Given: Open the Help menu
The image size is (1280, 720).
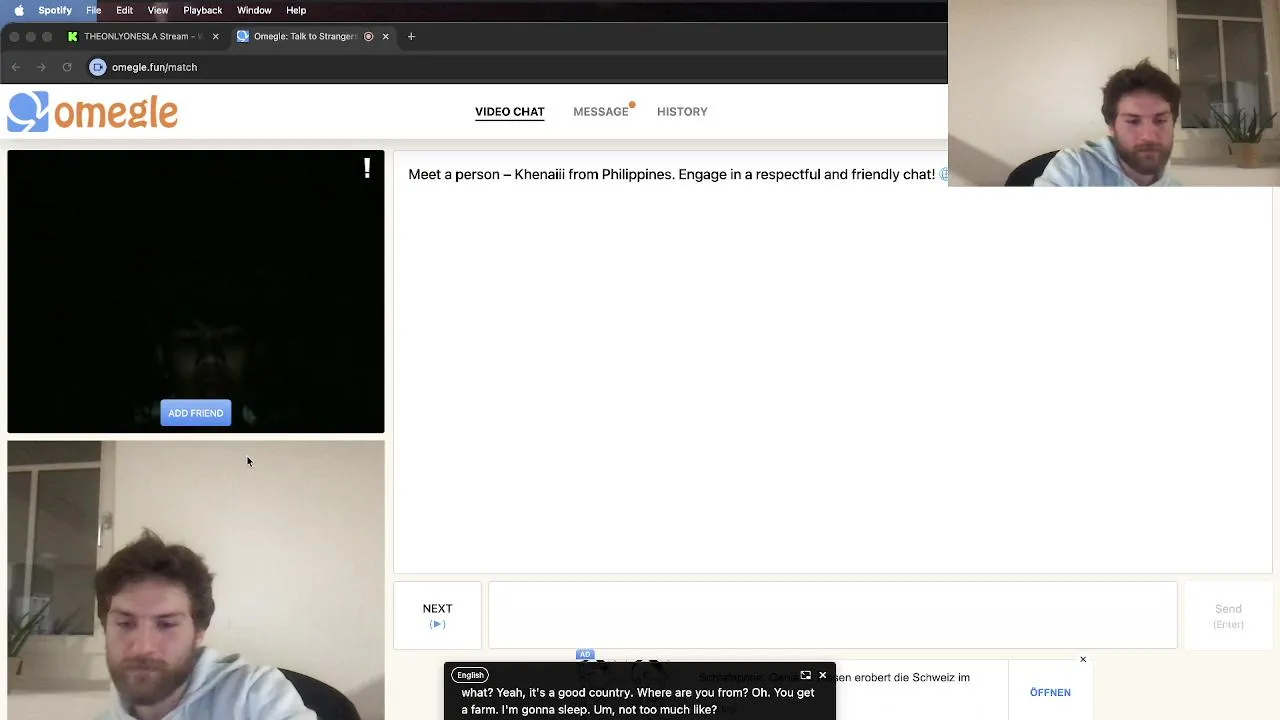Looking at the screenshot, I should tap(296, 10).
